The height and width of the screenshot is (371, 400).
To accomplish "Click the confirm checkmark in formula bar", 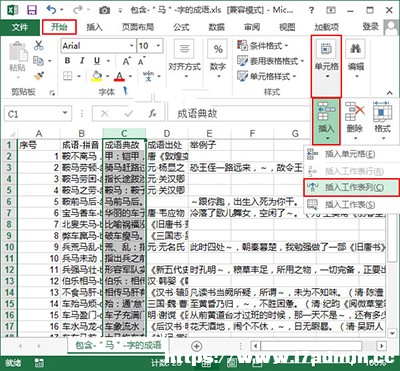I will point(128,114).
